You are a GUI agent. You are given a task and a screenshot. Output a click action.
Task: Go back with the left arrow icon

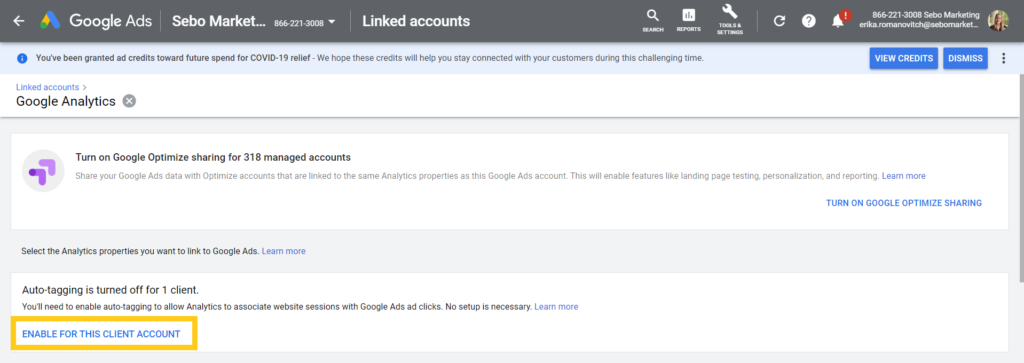pos(19,21)
